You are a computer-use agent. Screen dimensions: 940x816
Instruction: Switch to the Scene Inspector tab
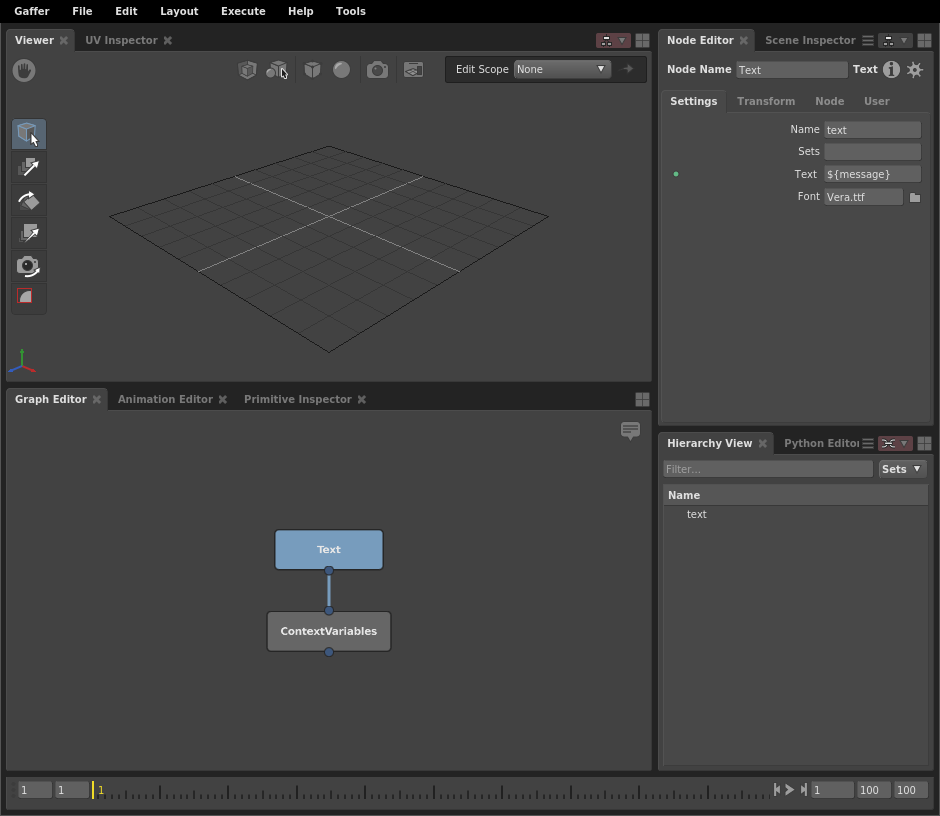[x=810, y=40]
